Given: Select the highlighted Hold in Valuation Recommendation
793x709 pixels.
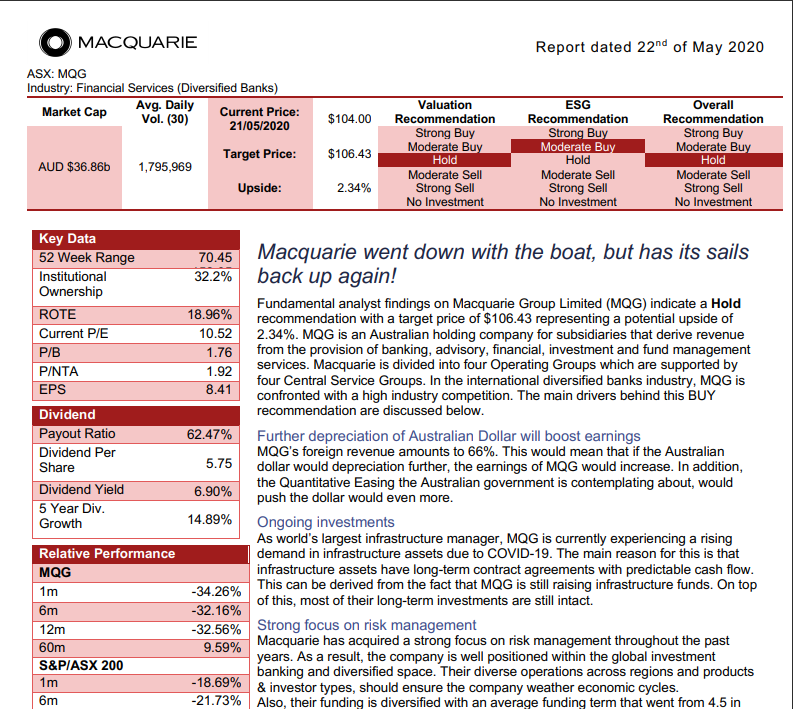Looking at the screenshot, I should point(444,160).
